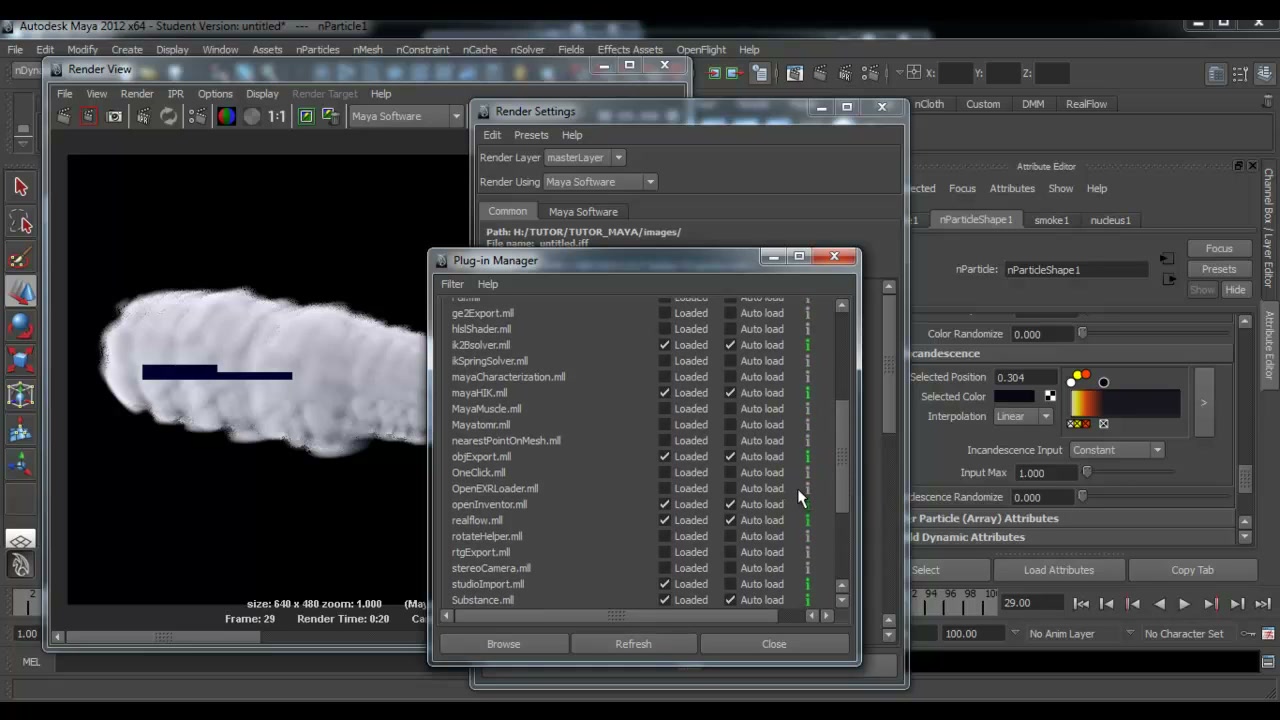Image resolution: width=1280 pixels, height=720 pixels.
Task: Open Presets menu in Render Settings
Action: click(531, 135)
